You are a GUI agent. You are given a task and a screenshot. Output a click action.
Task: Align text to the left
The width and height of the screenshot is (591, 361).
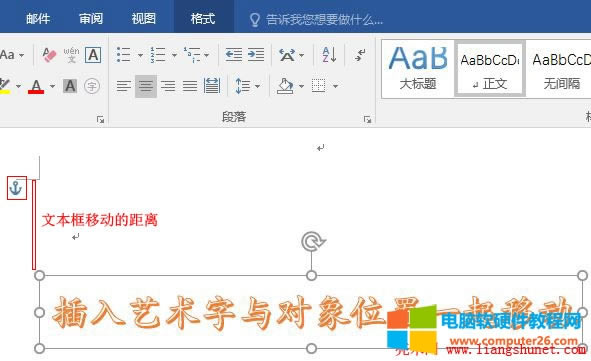click(x=124, y=86)
